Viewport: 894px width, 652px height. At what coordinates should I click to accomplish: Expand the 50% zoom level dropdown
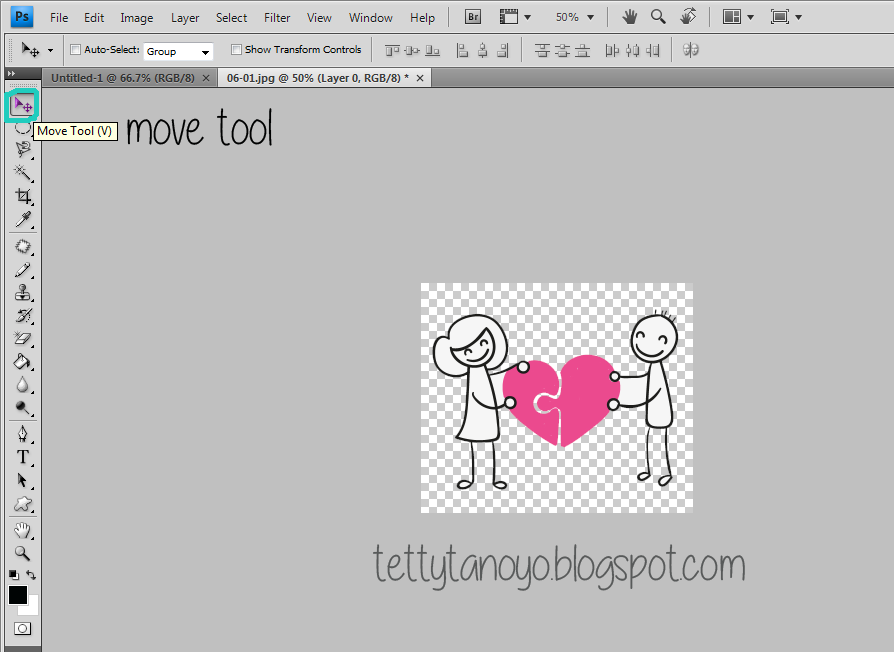575,17
